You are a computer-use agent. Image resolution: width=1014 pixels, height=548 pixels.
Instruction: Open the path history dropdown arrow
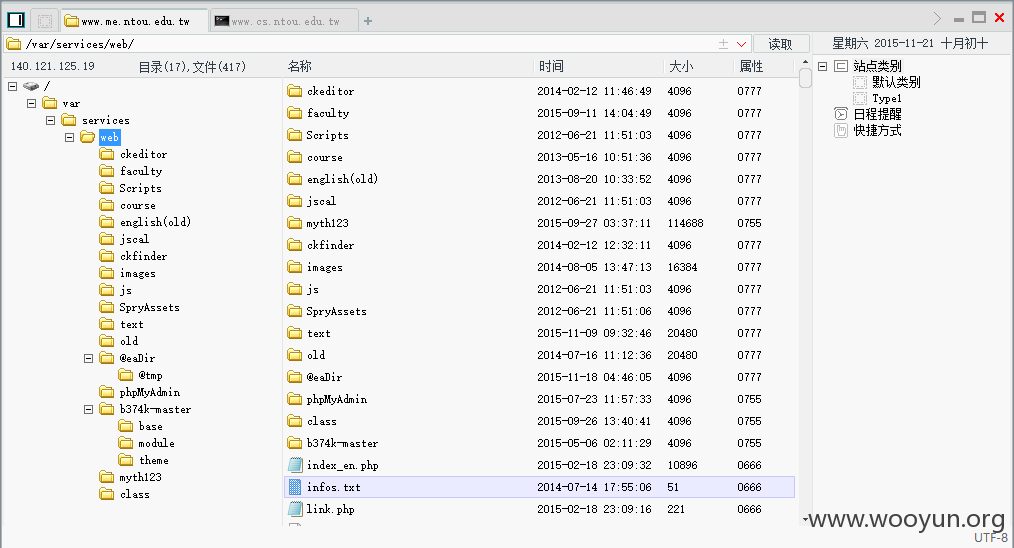(x=742, y=44)
